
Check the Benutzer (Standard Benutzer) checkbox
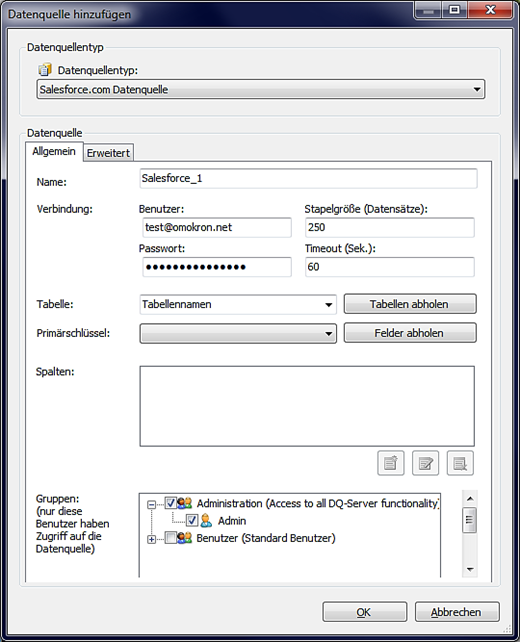tap(171, 538)
